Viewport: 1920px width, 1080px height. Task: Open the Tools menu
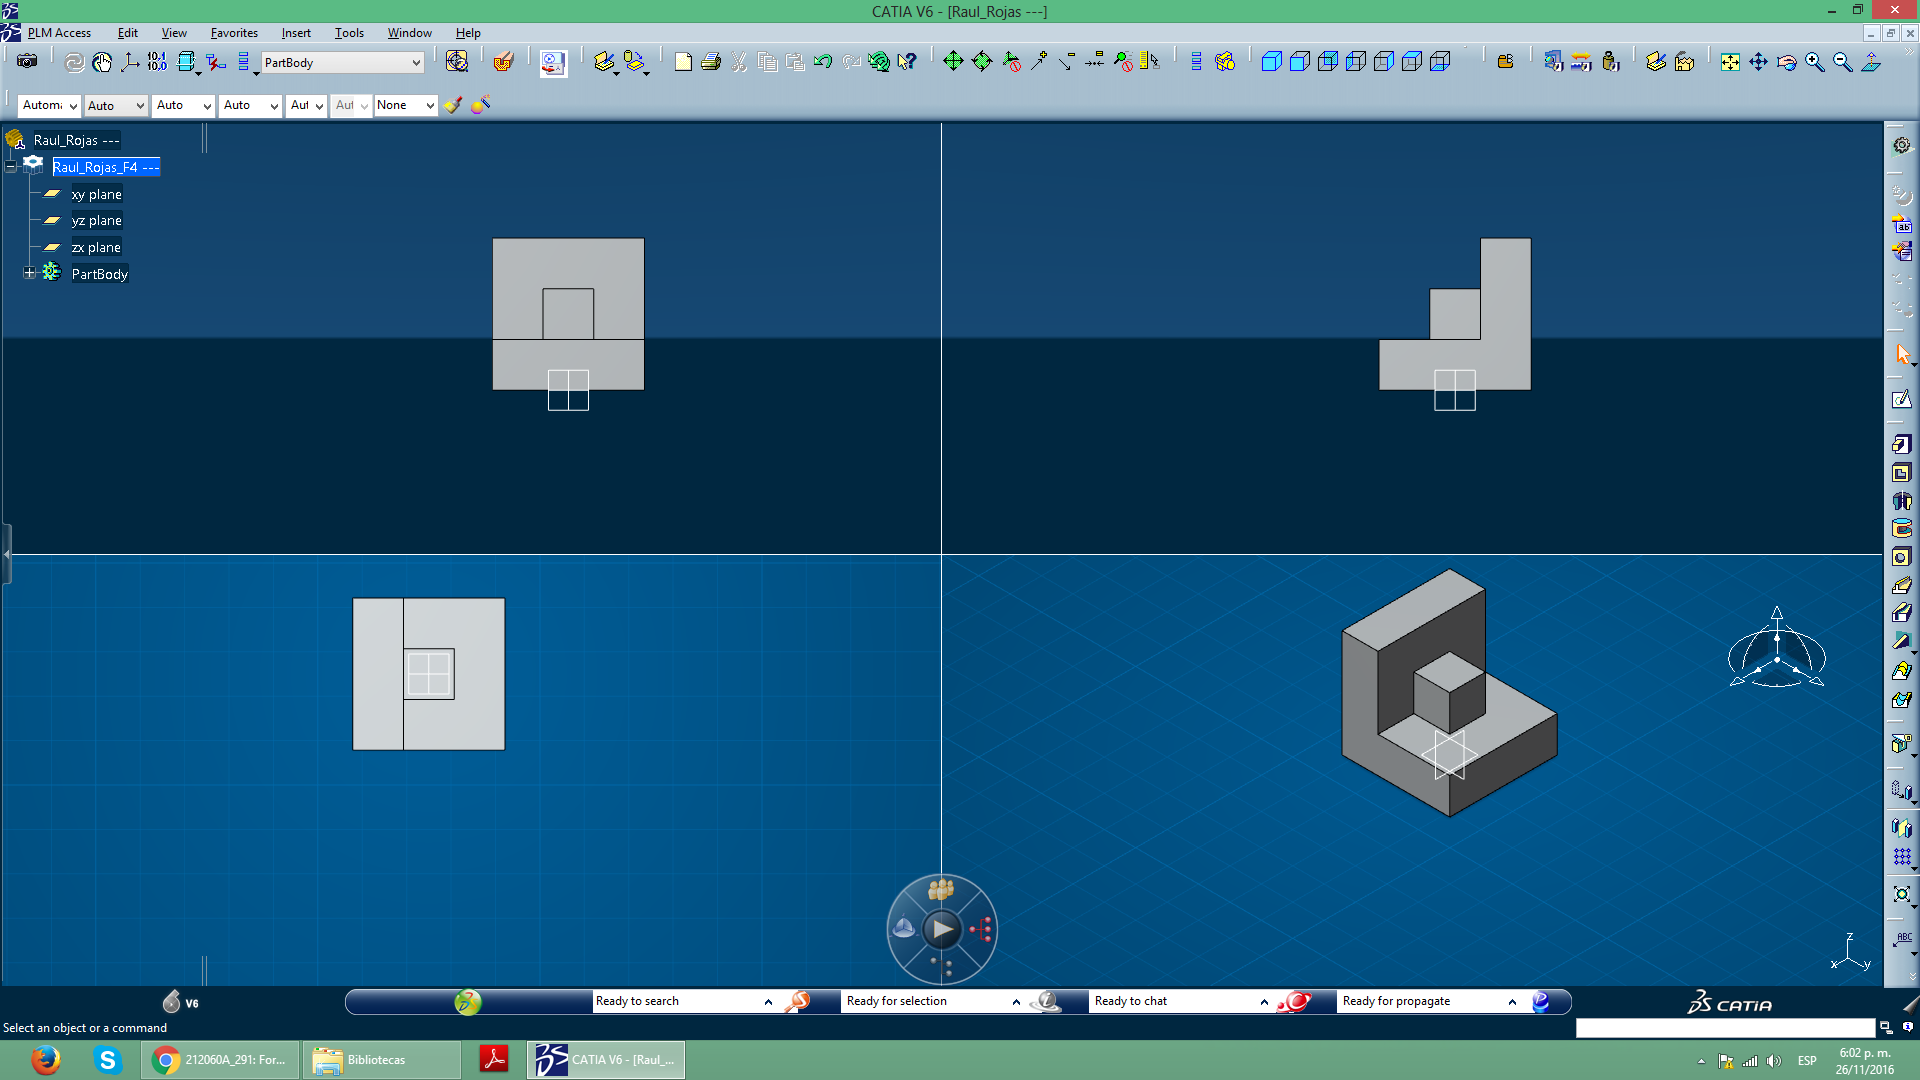349,32
